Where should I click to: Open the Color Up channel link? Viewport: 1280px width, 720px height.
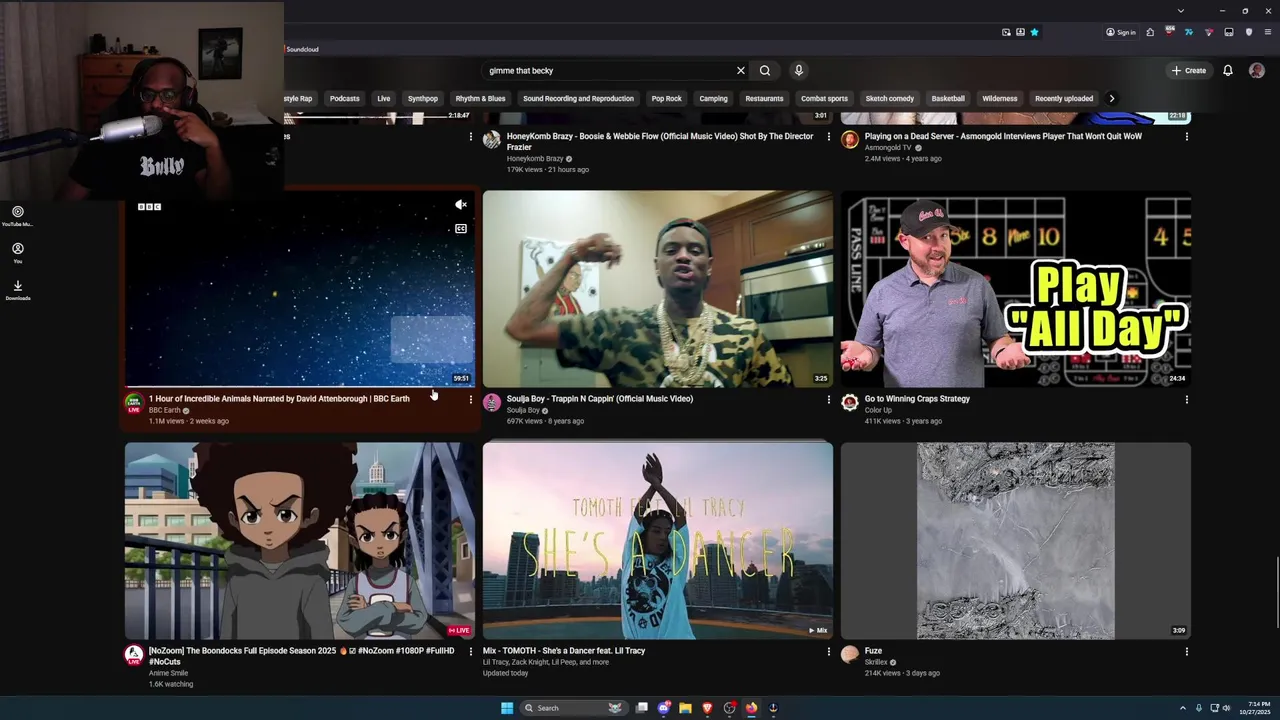point(878,410)
